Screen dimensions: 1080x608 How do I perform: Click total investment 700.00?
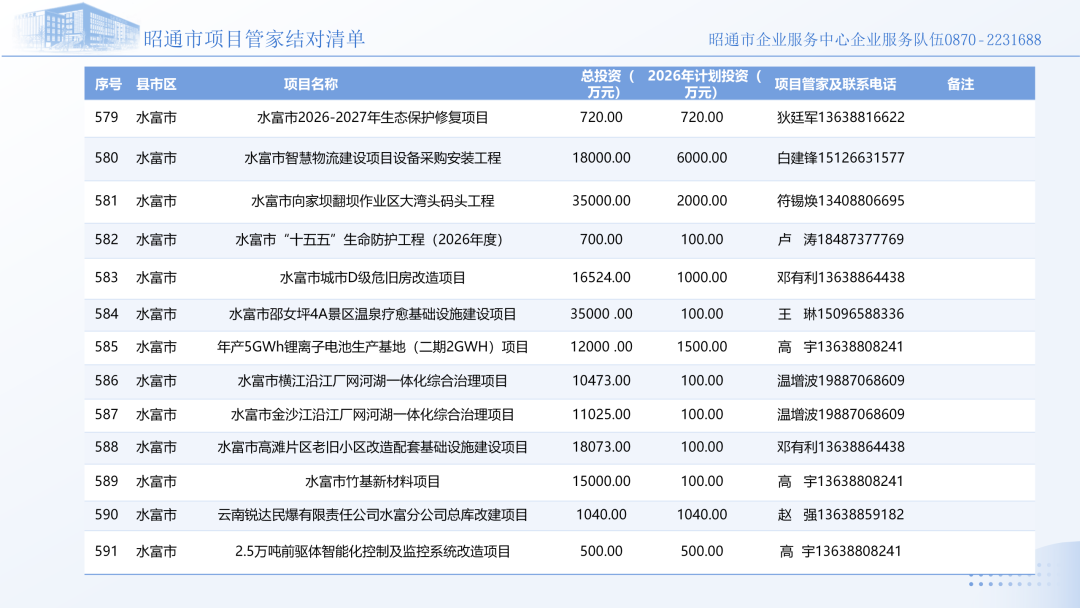coord(601,240)
